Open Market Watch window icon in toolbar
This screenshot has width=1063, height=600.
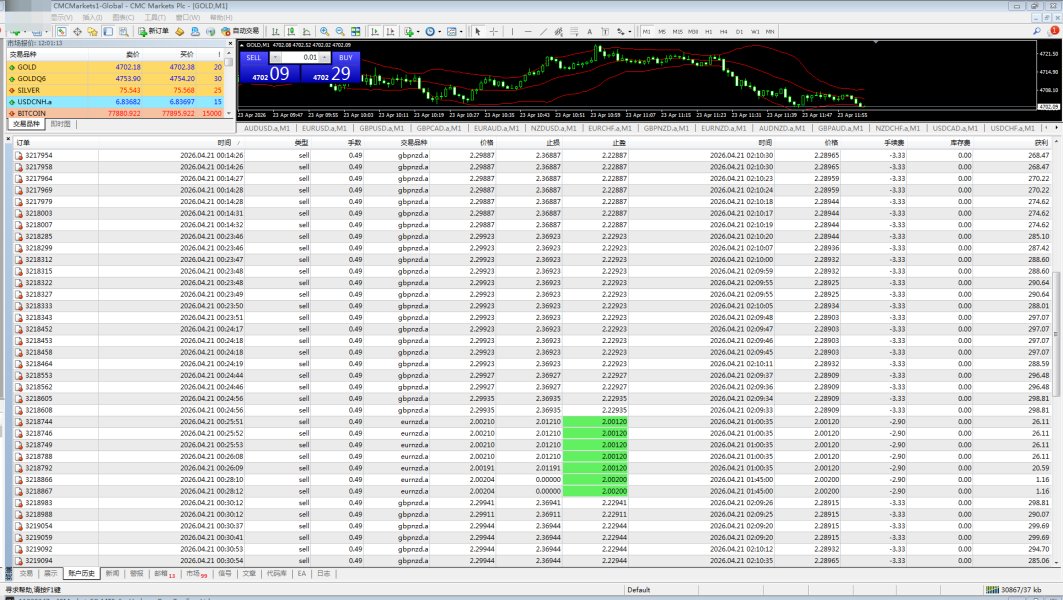pyautogui.click(x=61, y=31)
